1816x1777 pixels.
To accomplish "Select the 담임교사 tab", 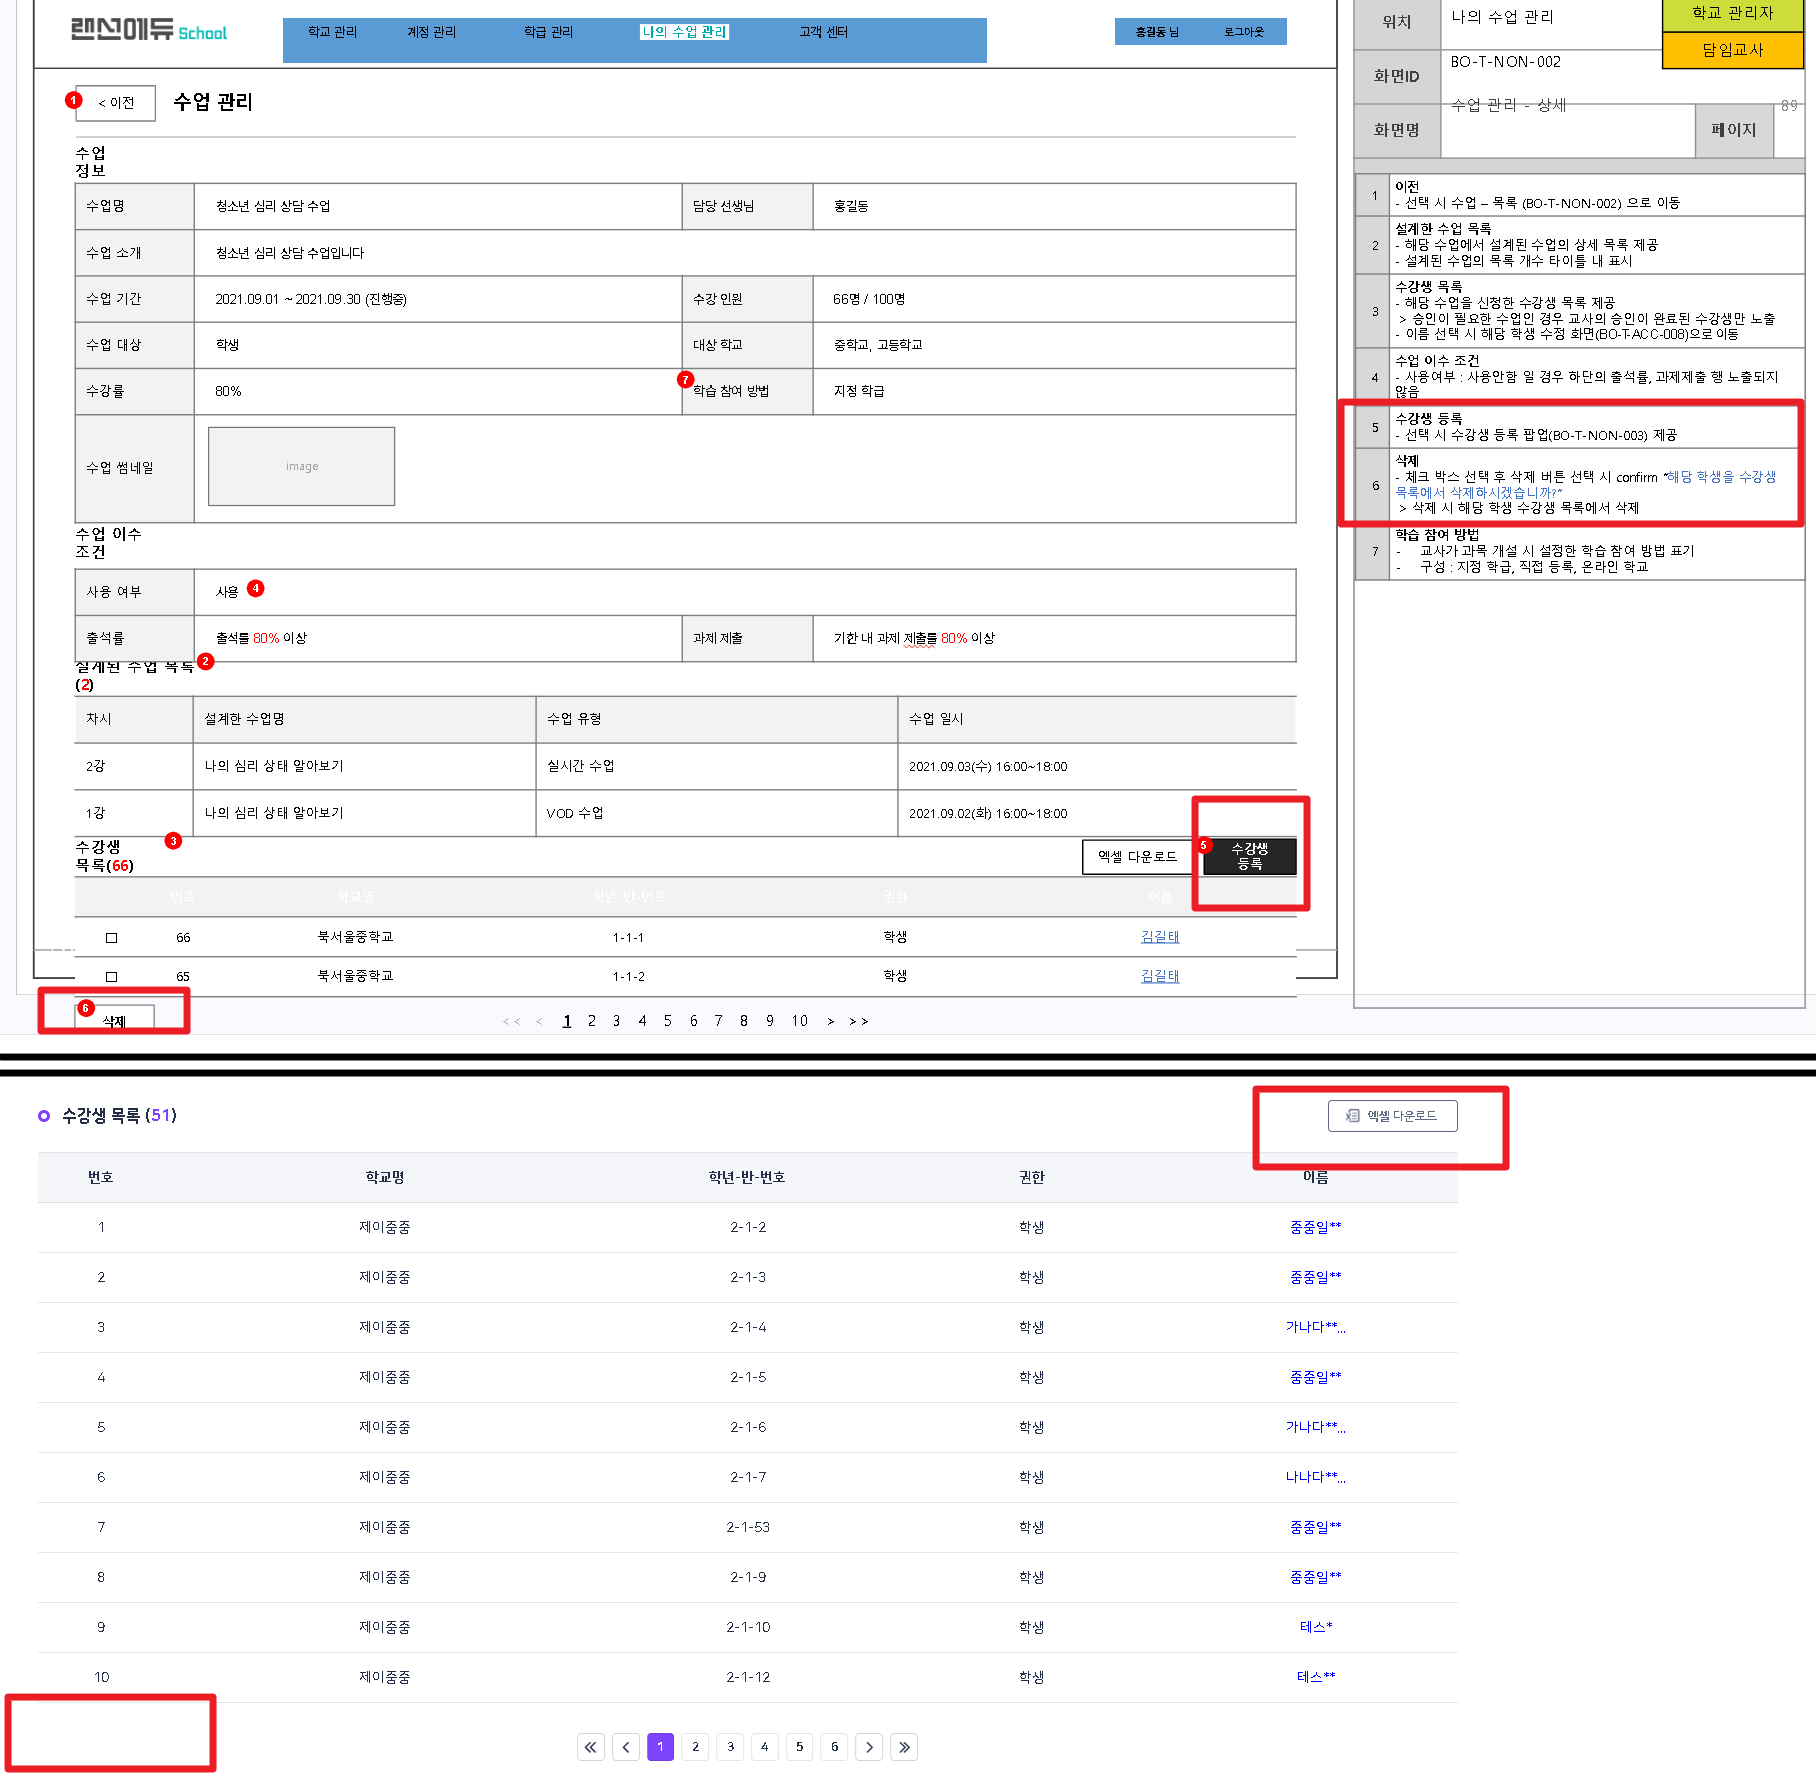I will 1732,50.
